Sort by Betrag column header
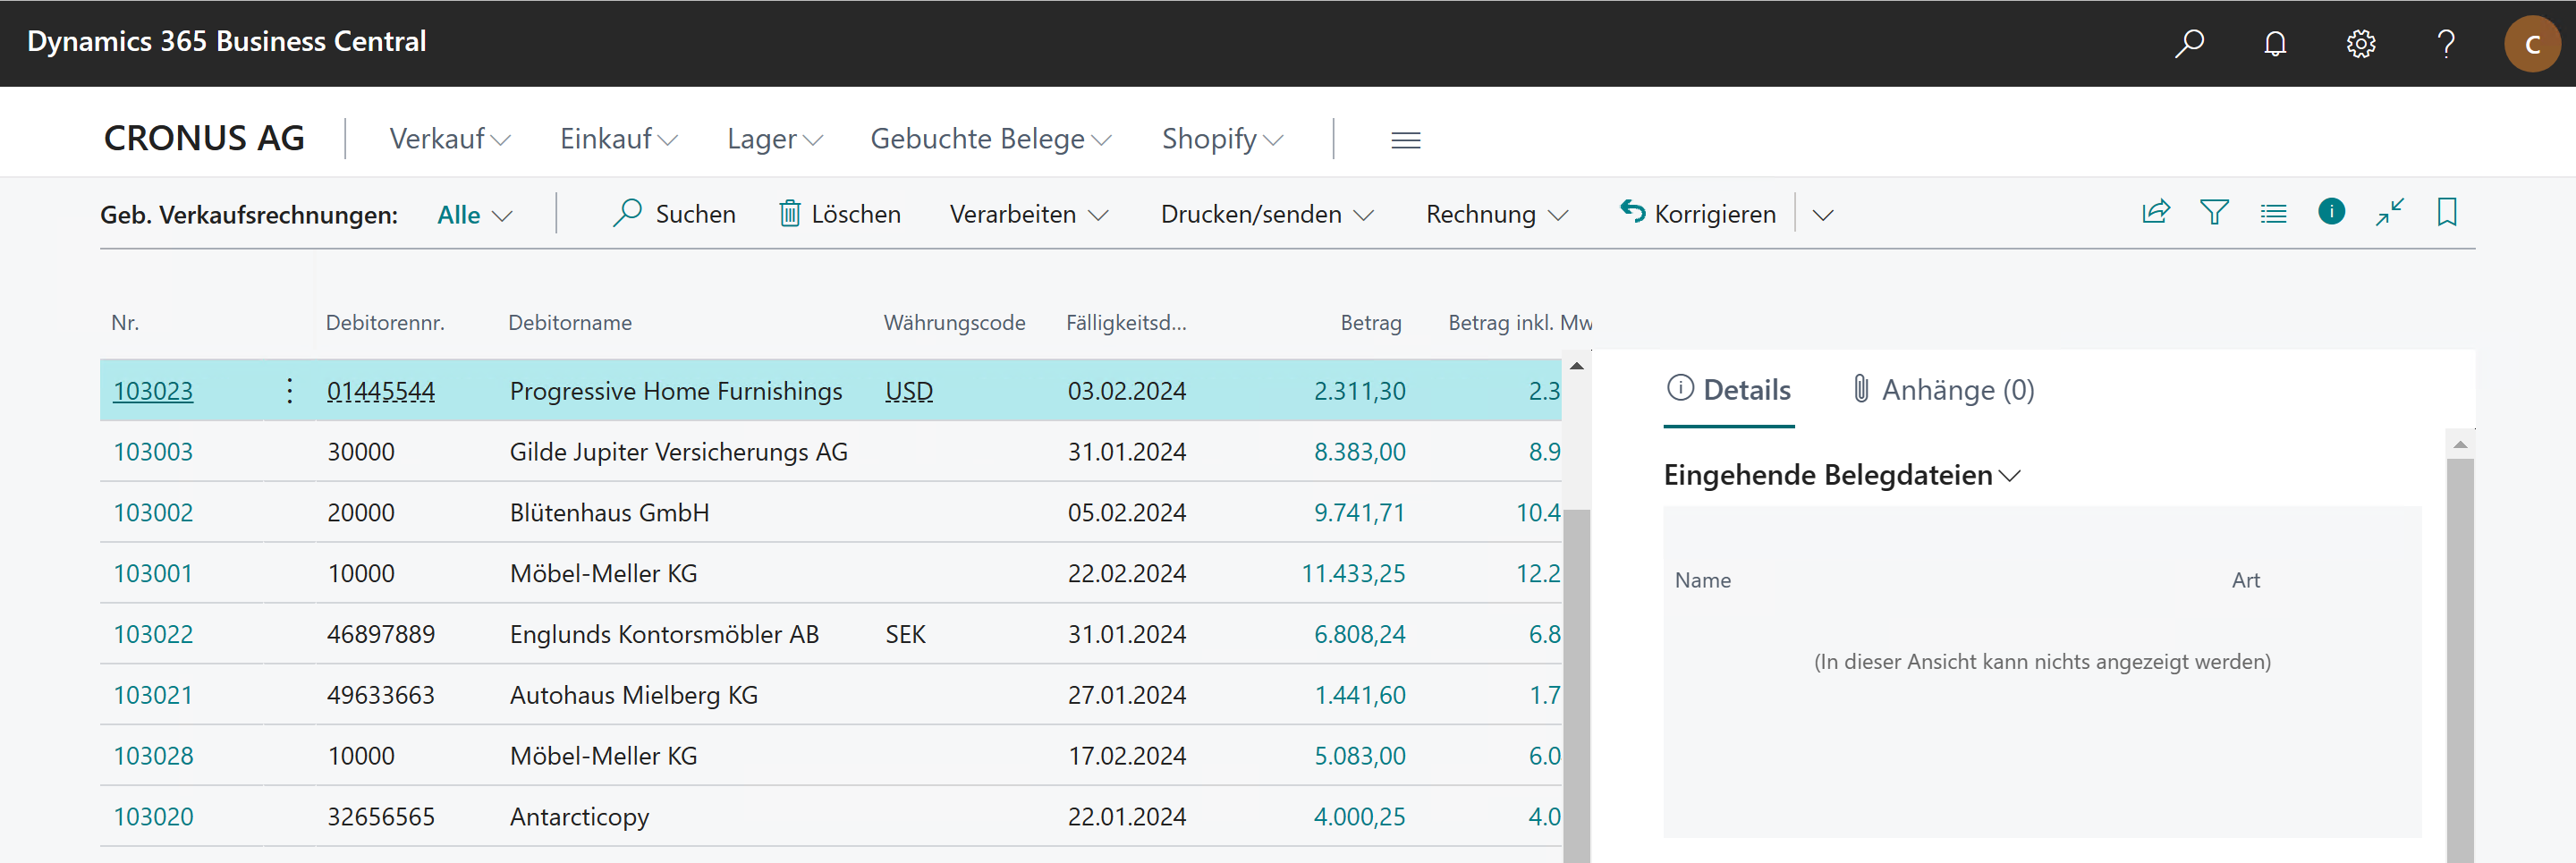The image size is (2576, 863). [1370, 323]
